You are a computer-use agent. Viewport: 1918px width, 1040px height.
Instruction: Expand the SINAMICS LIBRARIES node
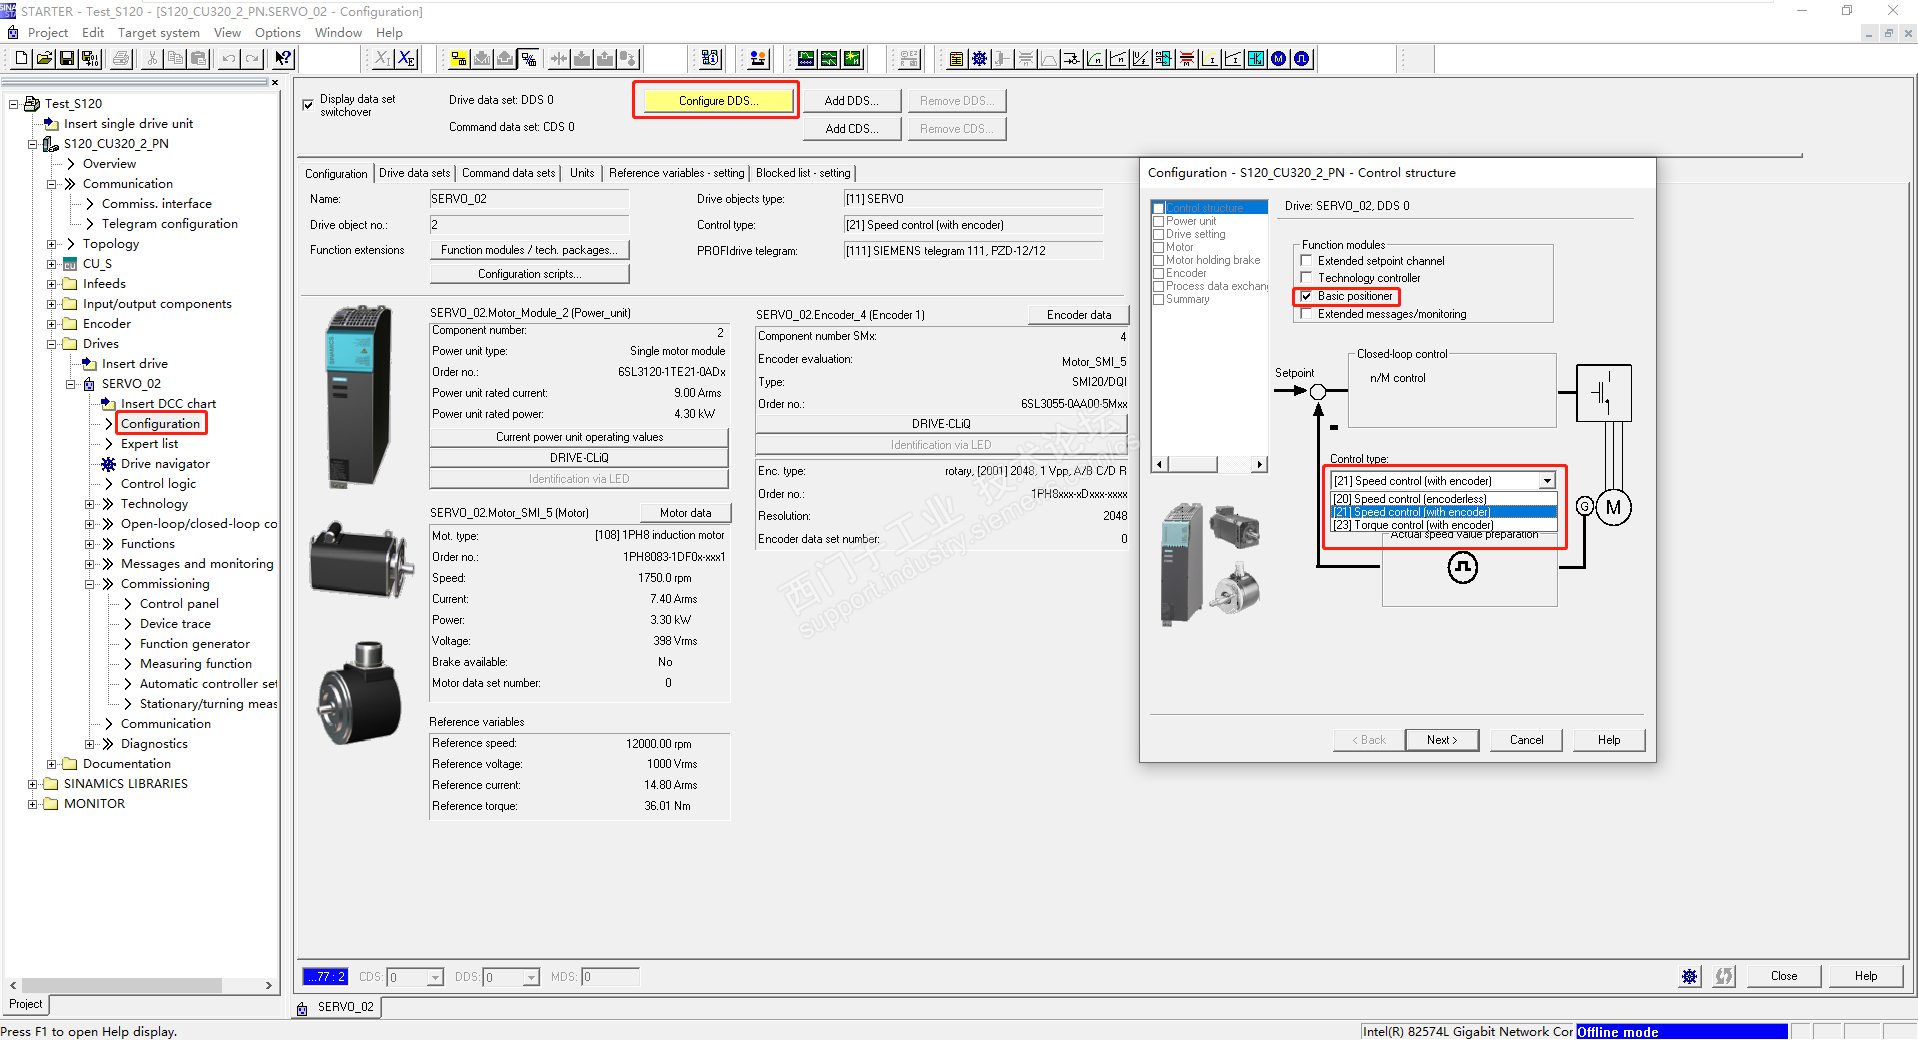pos(32,784)
